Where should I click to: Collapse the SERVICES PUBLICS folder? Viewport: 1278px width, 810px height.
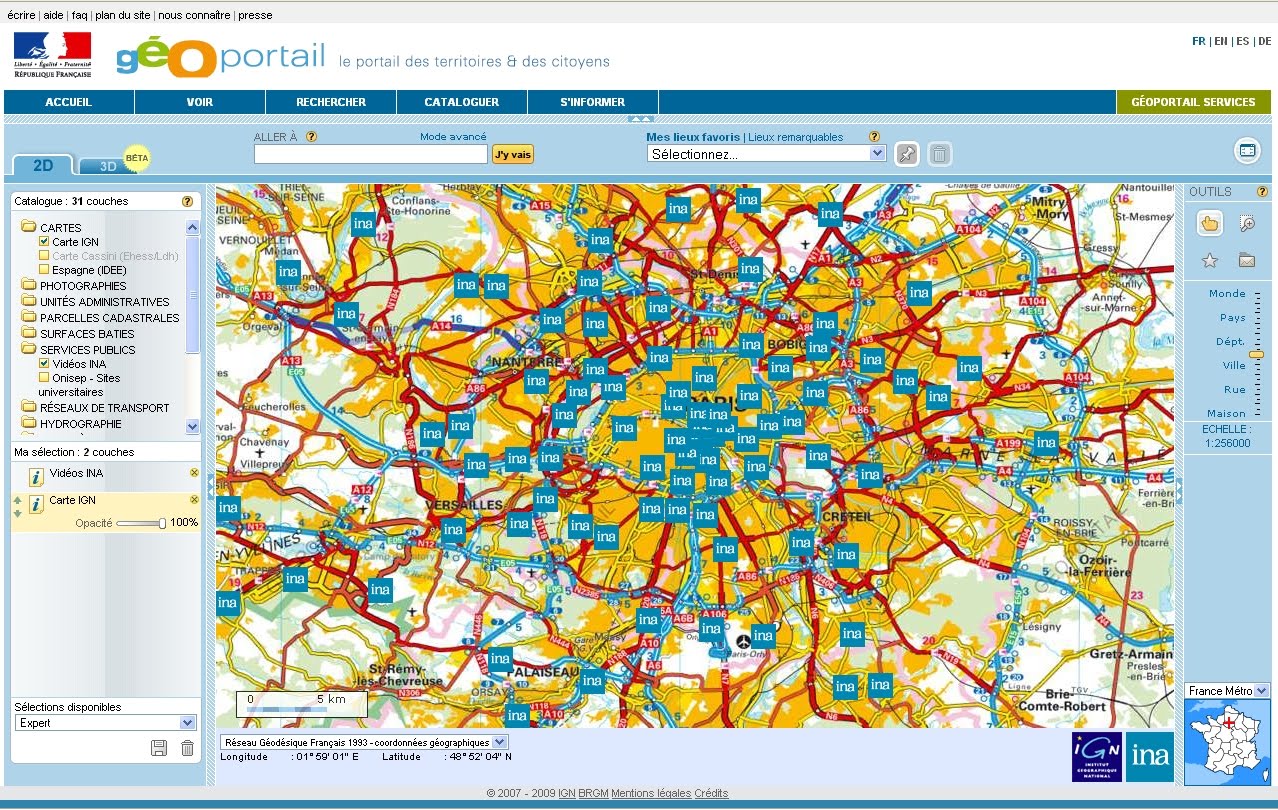[29, 350]
